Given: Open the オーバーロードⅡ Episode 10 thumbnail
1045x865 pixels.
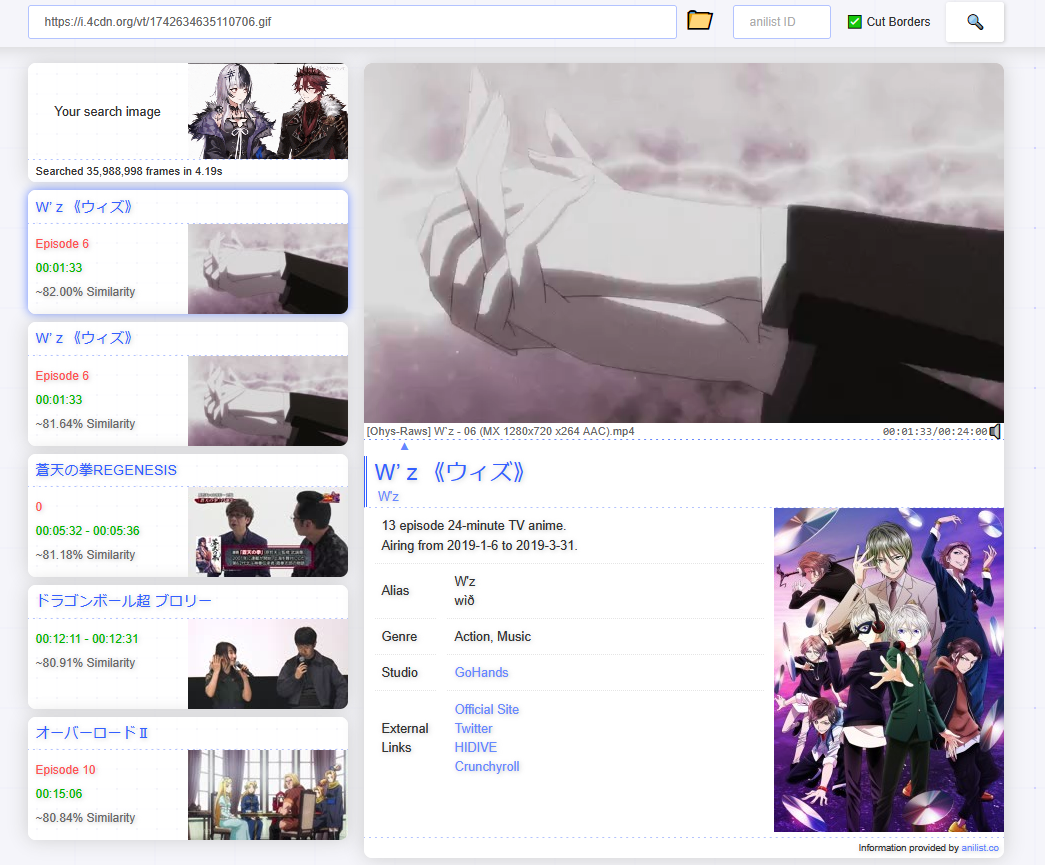Looking at the screenshot, I should (268, 794).
